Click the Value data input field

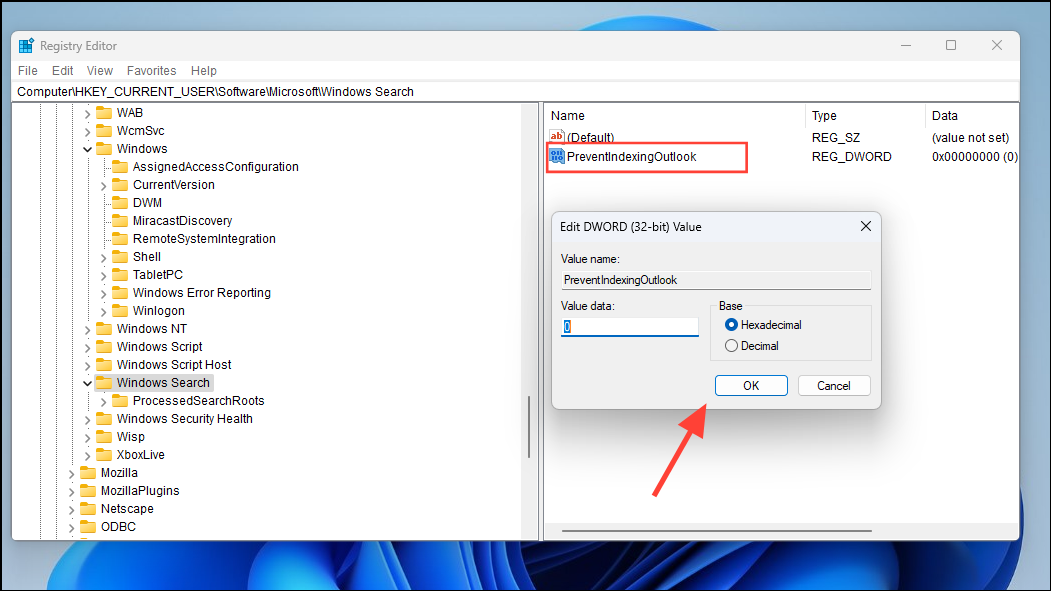point(629,326)
